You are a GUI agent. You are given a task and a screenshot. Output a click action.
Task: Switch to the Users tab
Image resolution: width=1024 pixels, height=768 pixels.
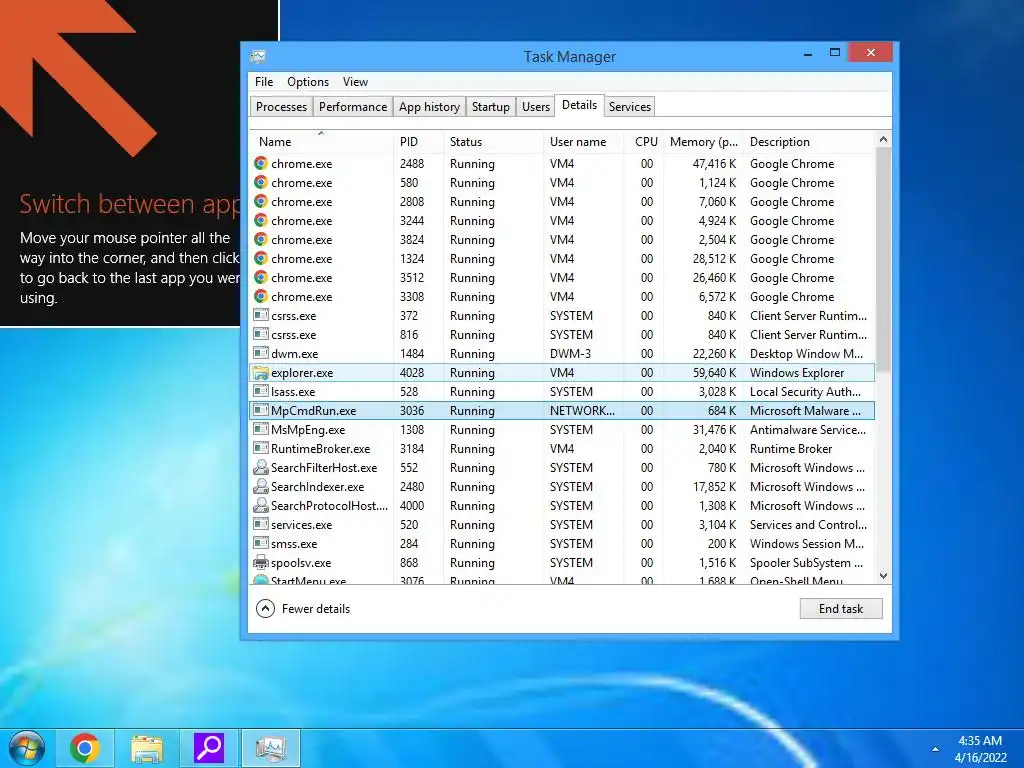(x=536, y=106)
